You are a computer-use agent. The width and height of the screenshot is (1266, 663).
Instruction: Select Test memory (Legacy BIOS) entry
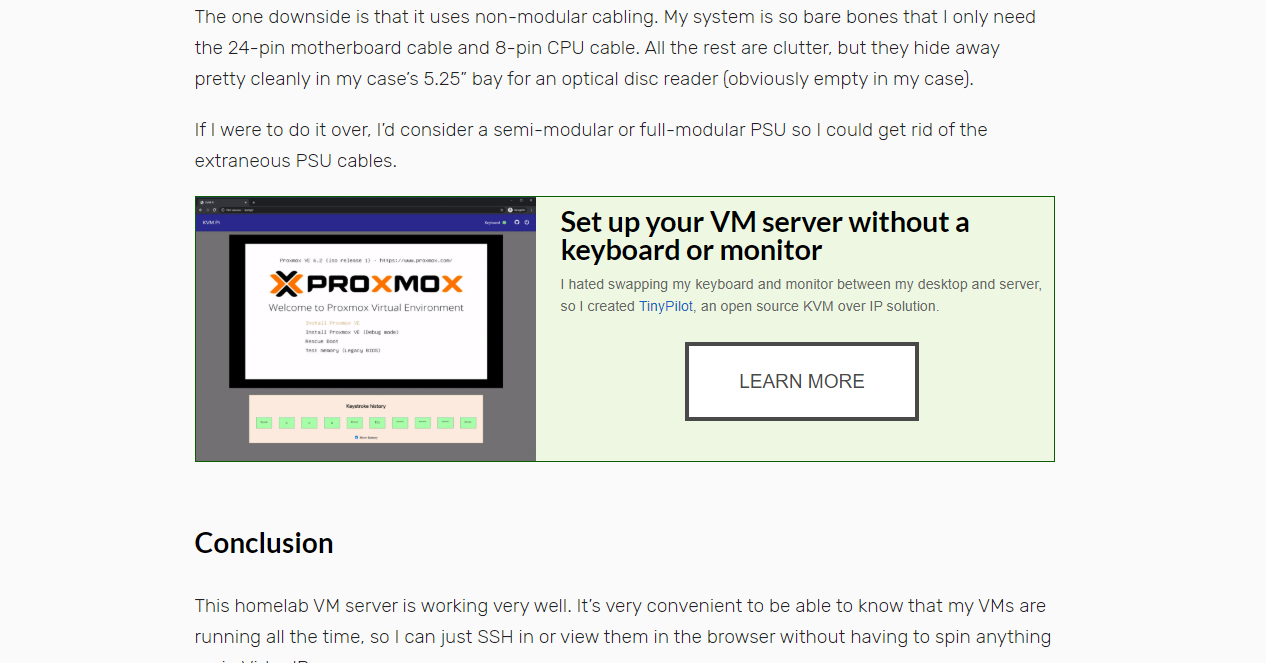343,350
